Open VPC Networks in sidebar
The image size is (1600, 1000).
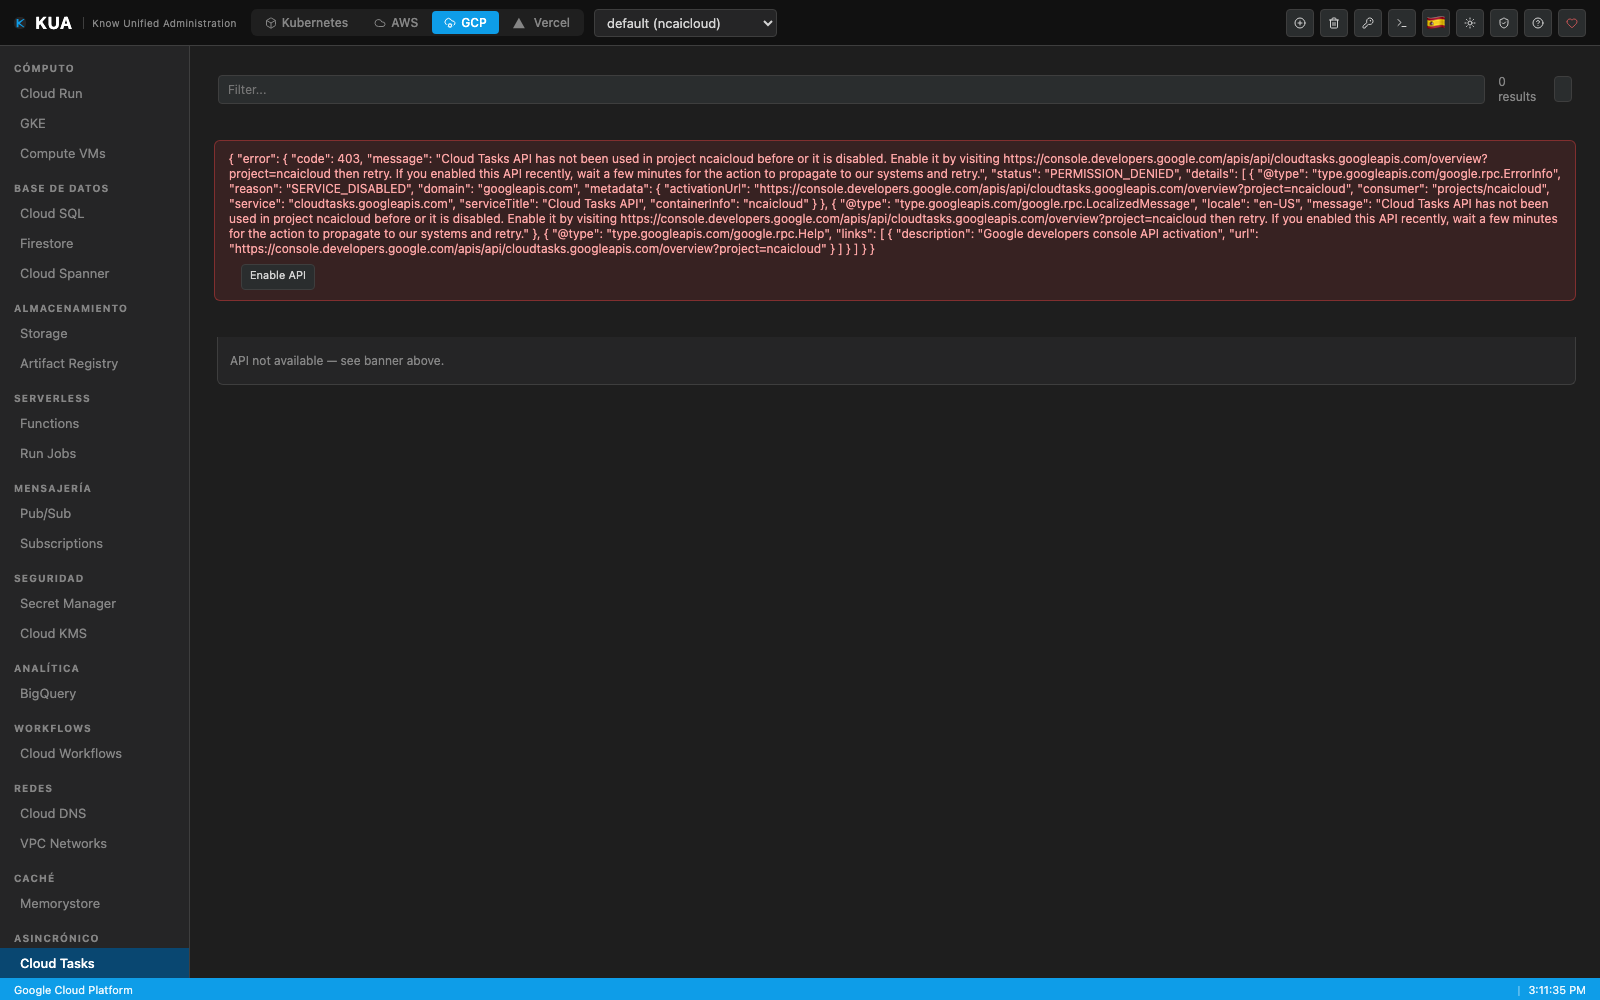coord(94,844)
